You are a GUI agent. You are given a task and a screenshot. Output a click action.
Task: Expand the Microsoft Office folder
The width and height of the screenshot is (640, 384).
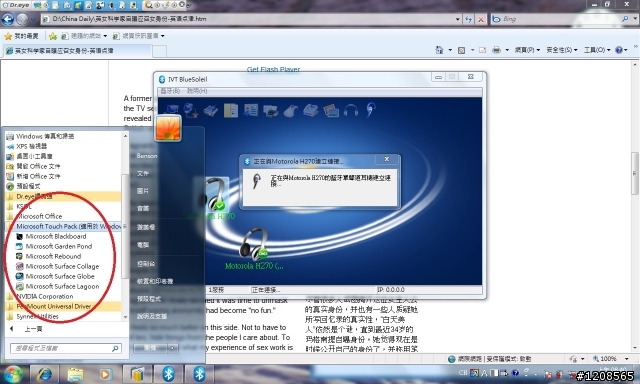[x=39, y=216]
